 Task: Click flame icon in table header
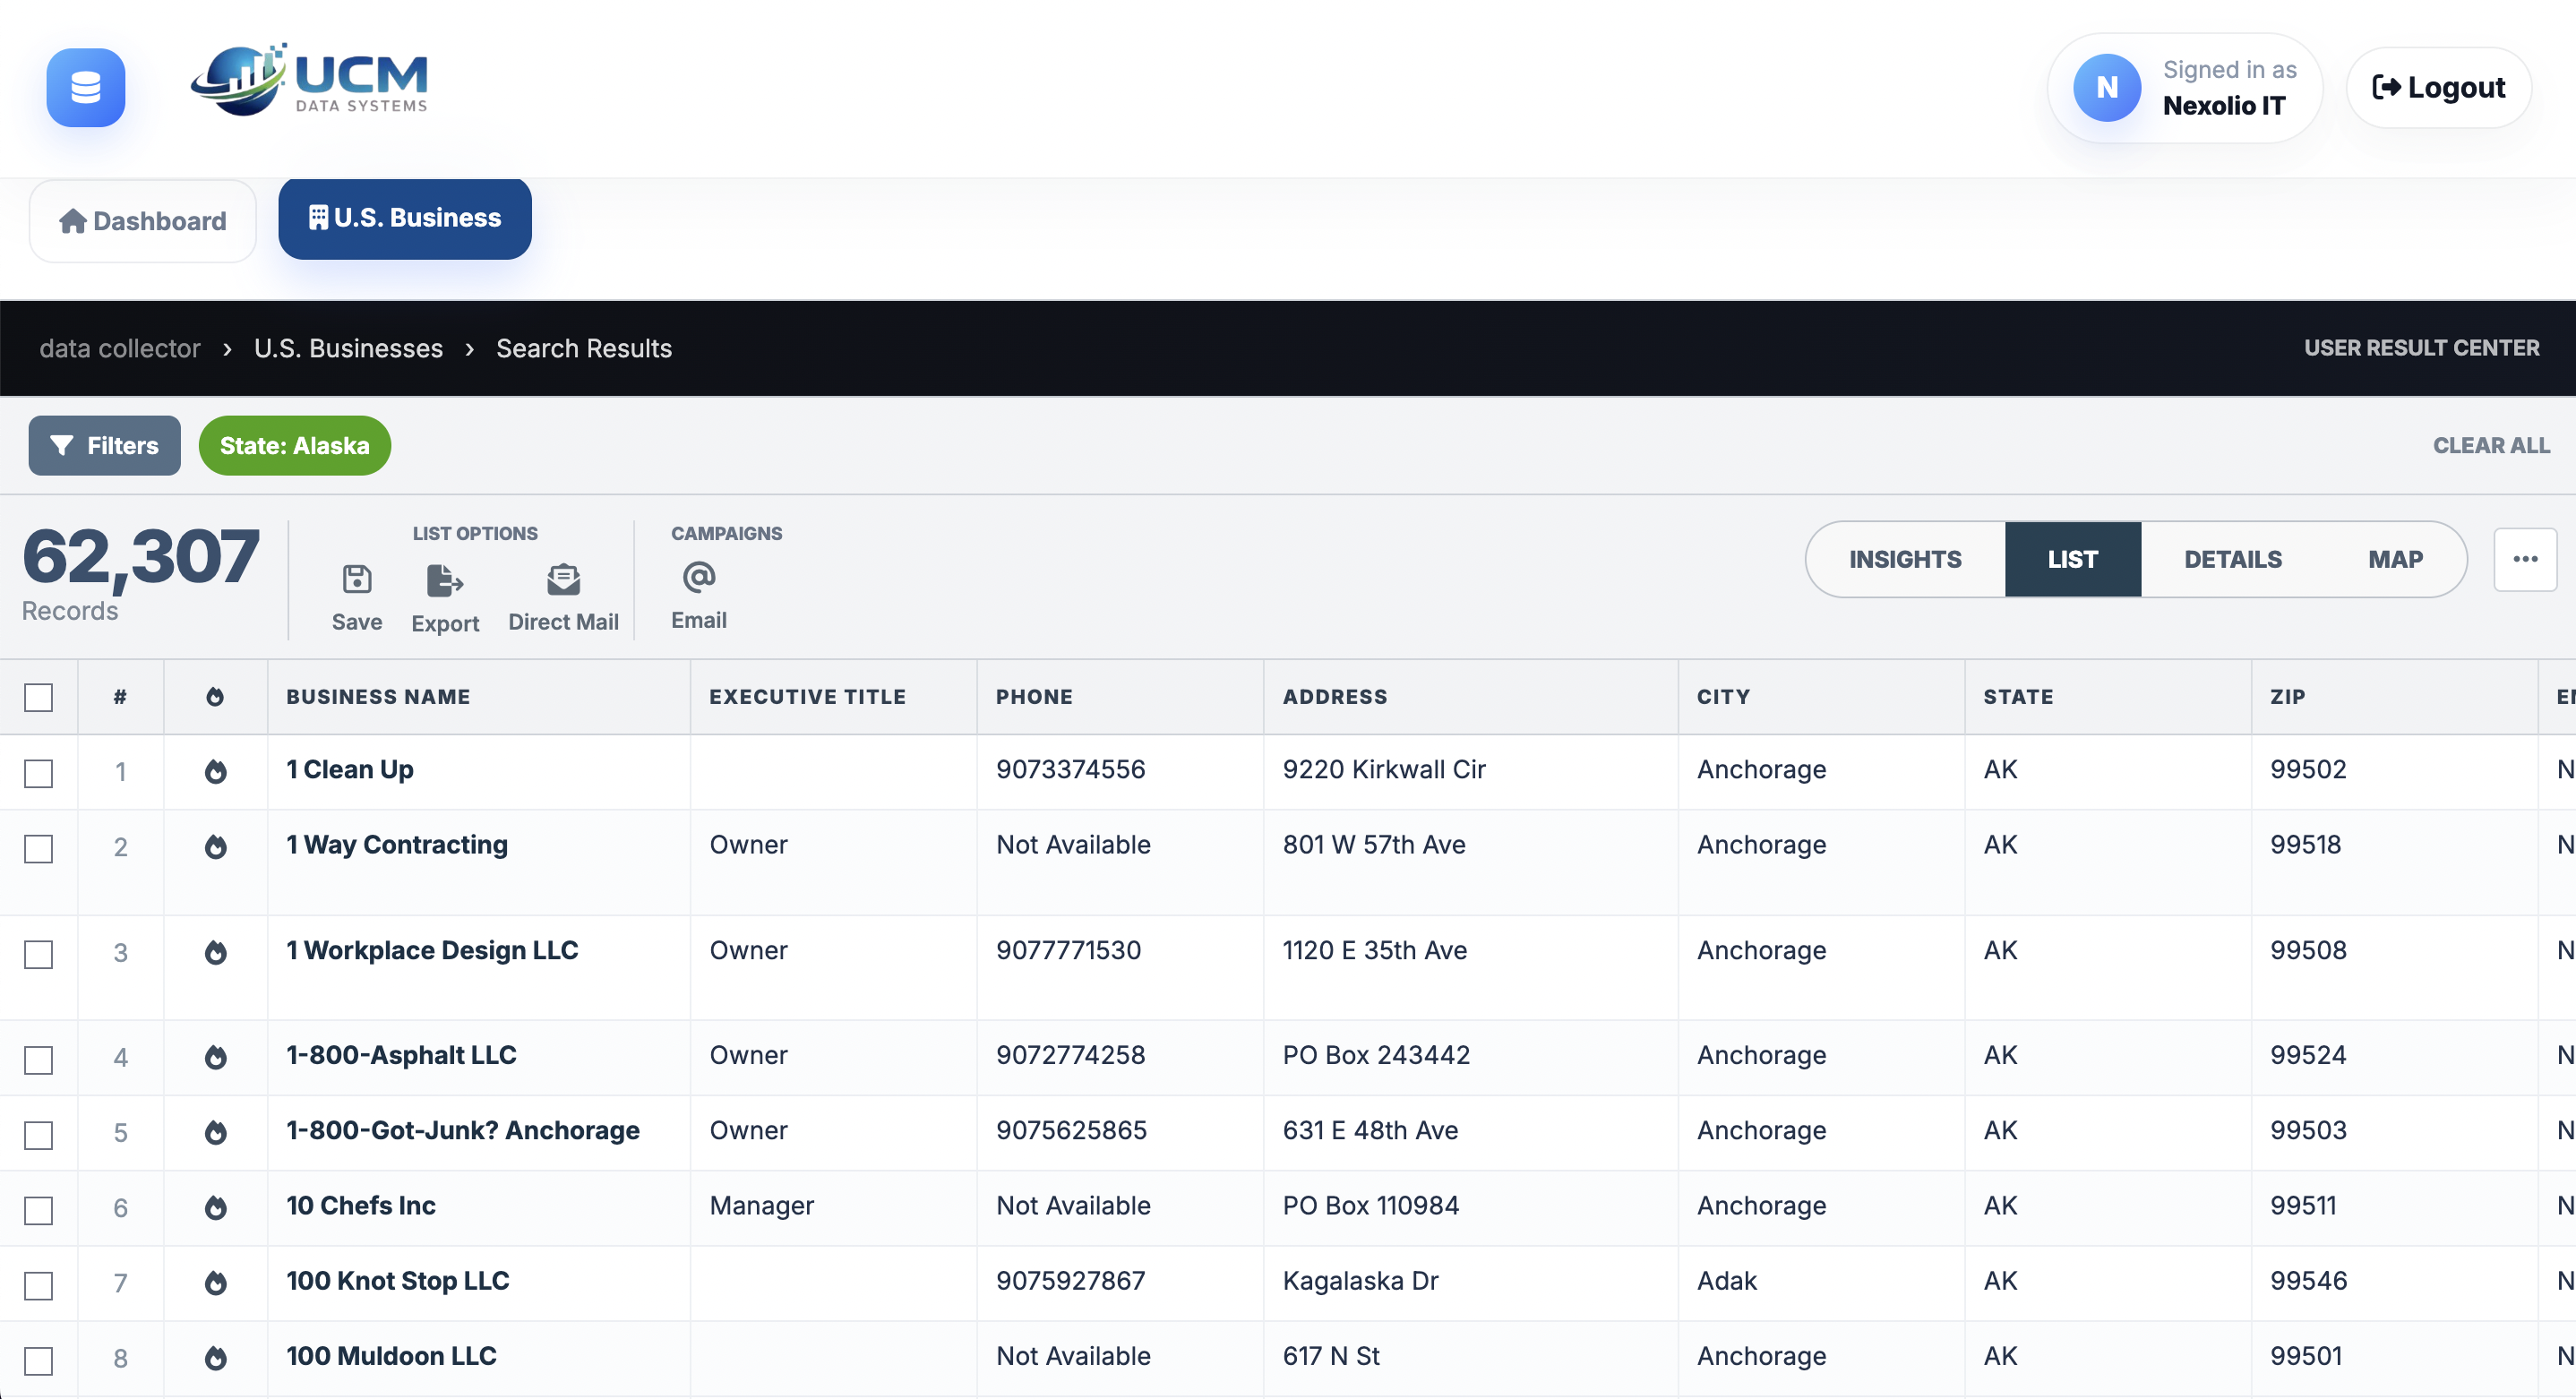pos(215,697)
